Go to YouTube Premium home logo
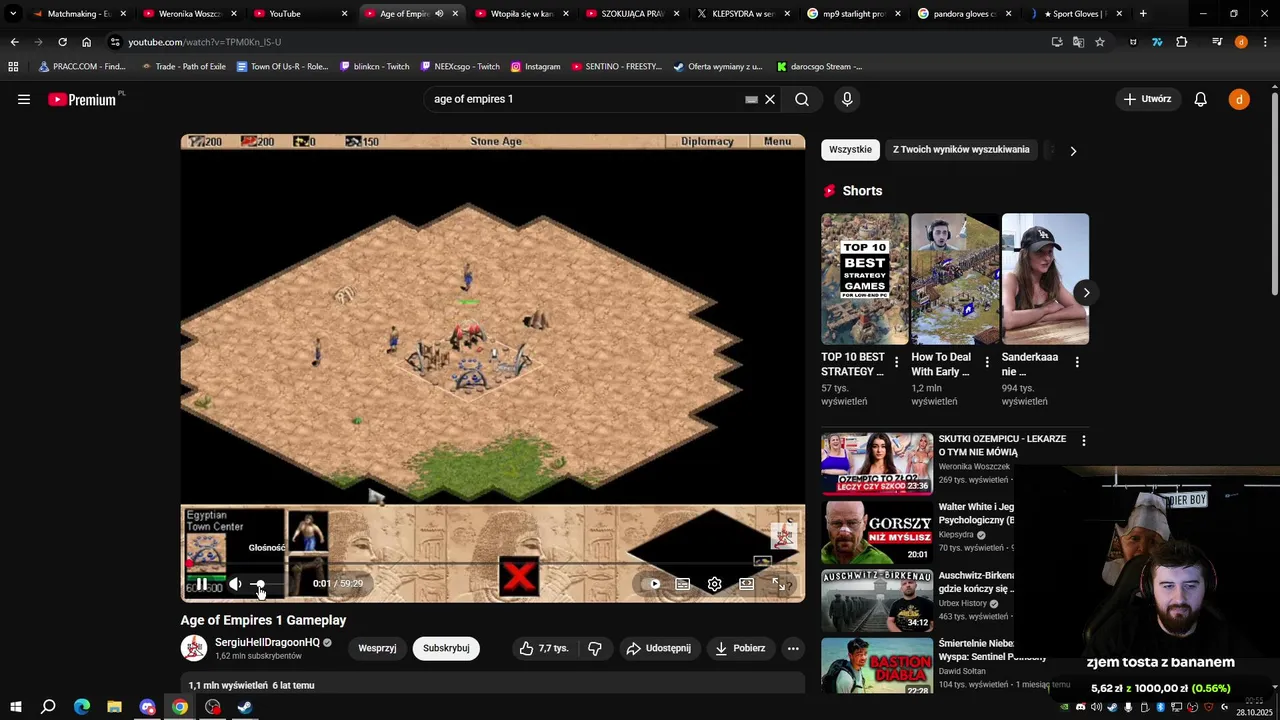The height and width of the screenshot is (720, 1280). pyautogui.click(x=82, y=99)
